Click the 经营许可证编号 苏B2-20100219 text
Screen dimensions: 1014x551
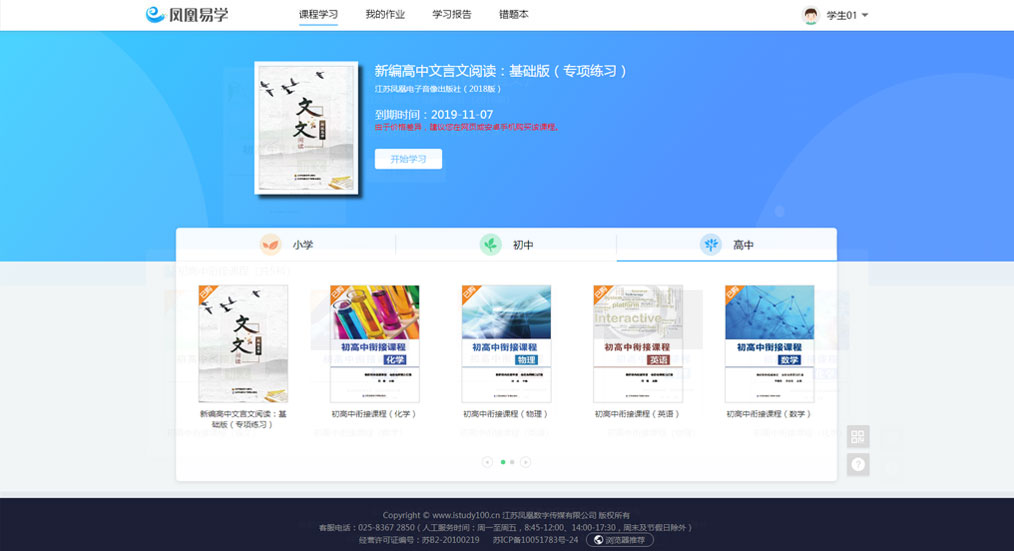[419, 540]
